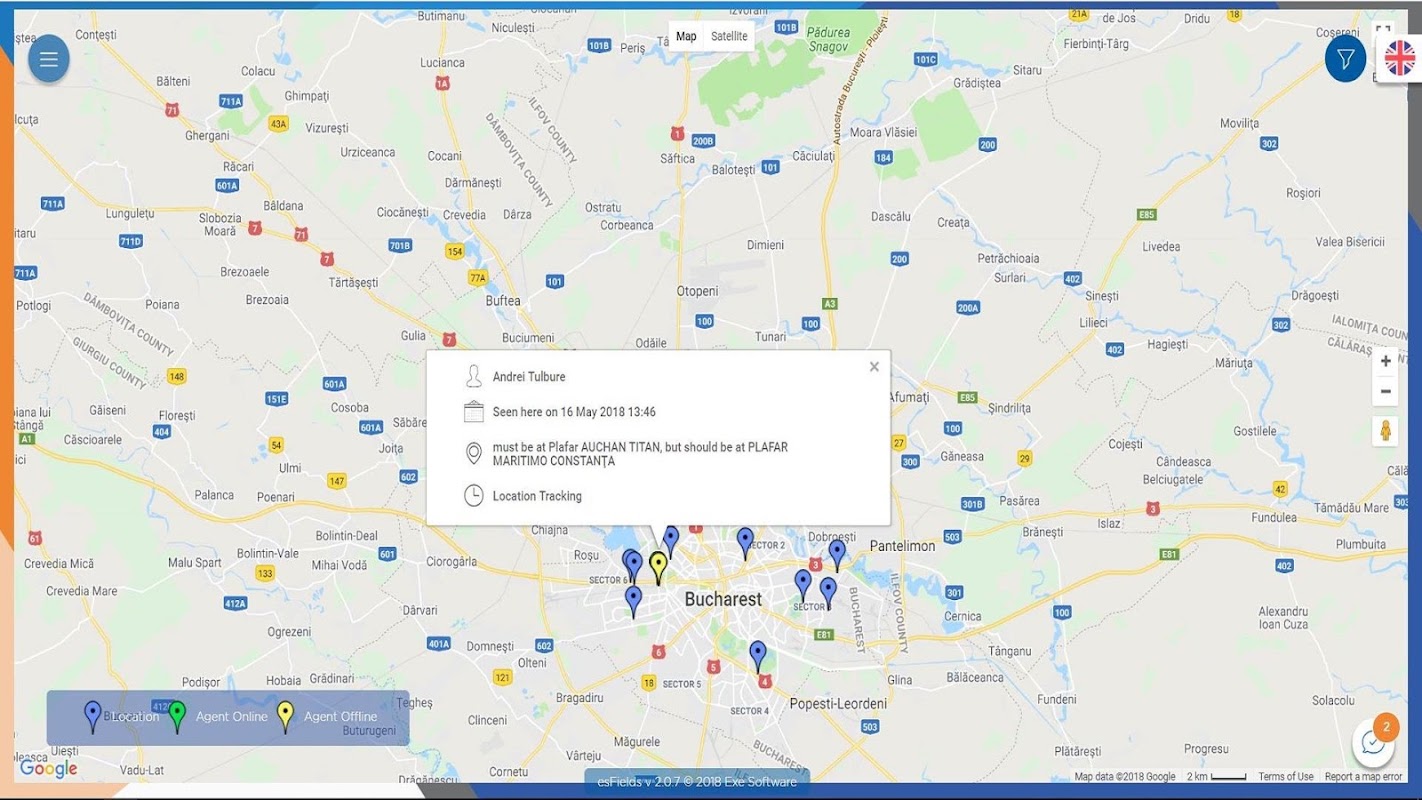
Task: Open the filter funnel button
Action: click(x=1345, y=59)
